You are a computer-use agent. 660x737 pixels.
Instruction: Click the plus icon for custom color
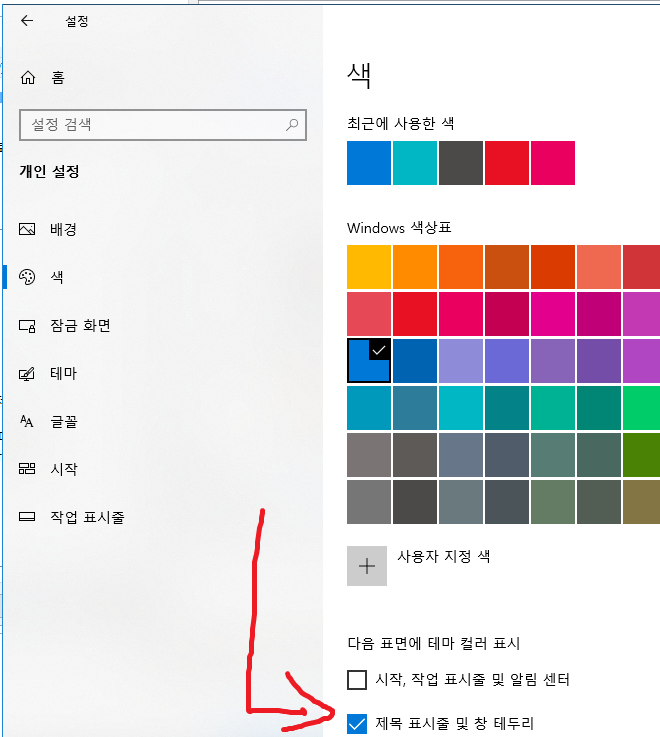(367, 566)
